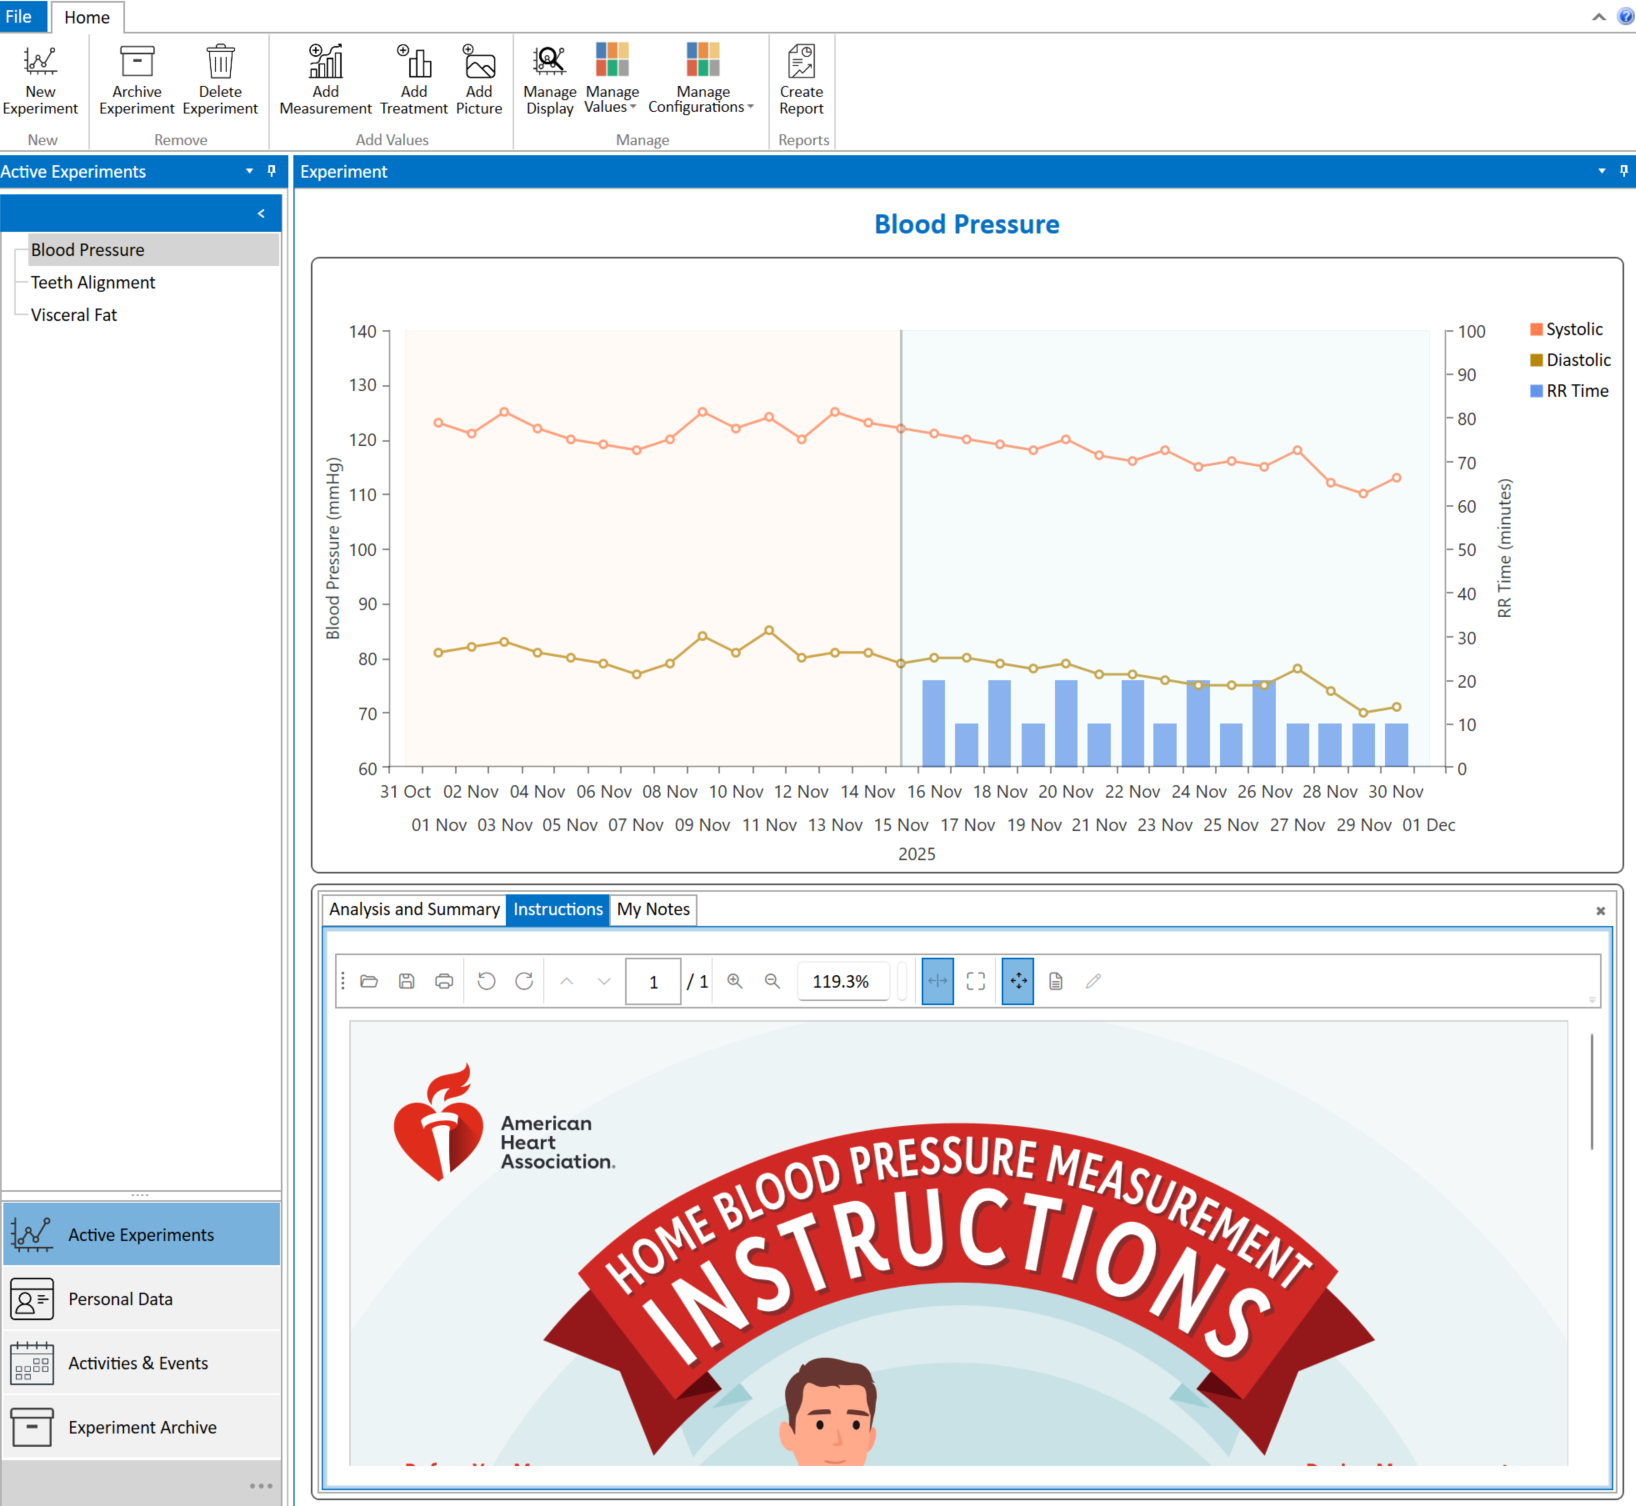The height and width of the screenshot is (1506, 1636).
Task: Collapse the experiments list with the chevron
Action: point(261,214)
